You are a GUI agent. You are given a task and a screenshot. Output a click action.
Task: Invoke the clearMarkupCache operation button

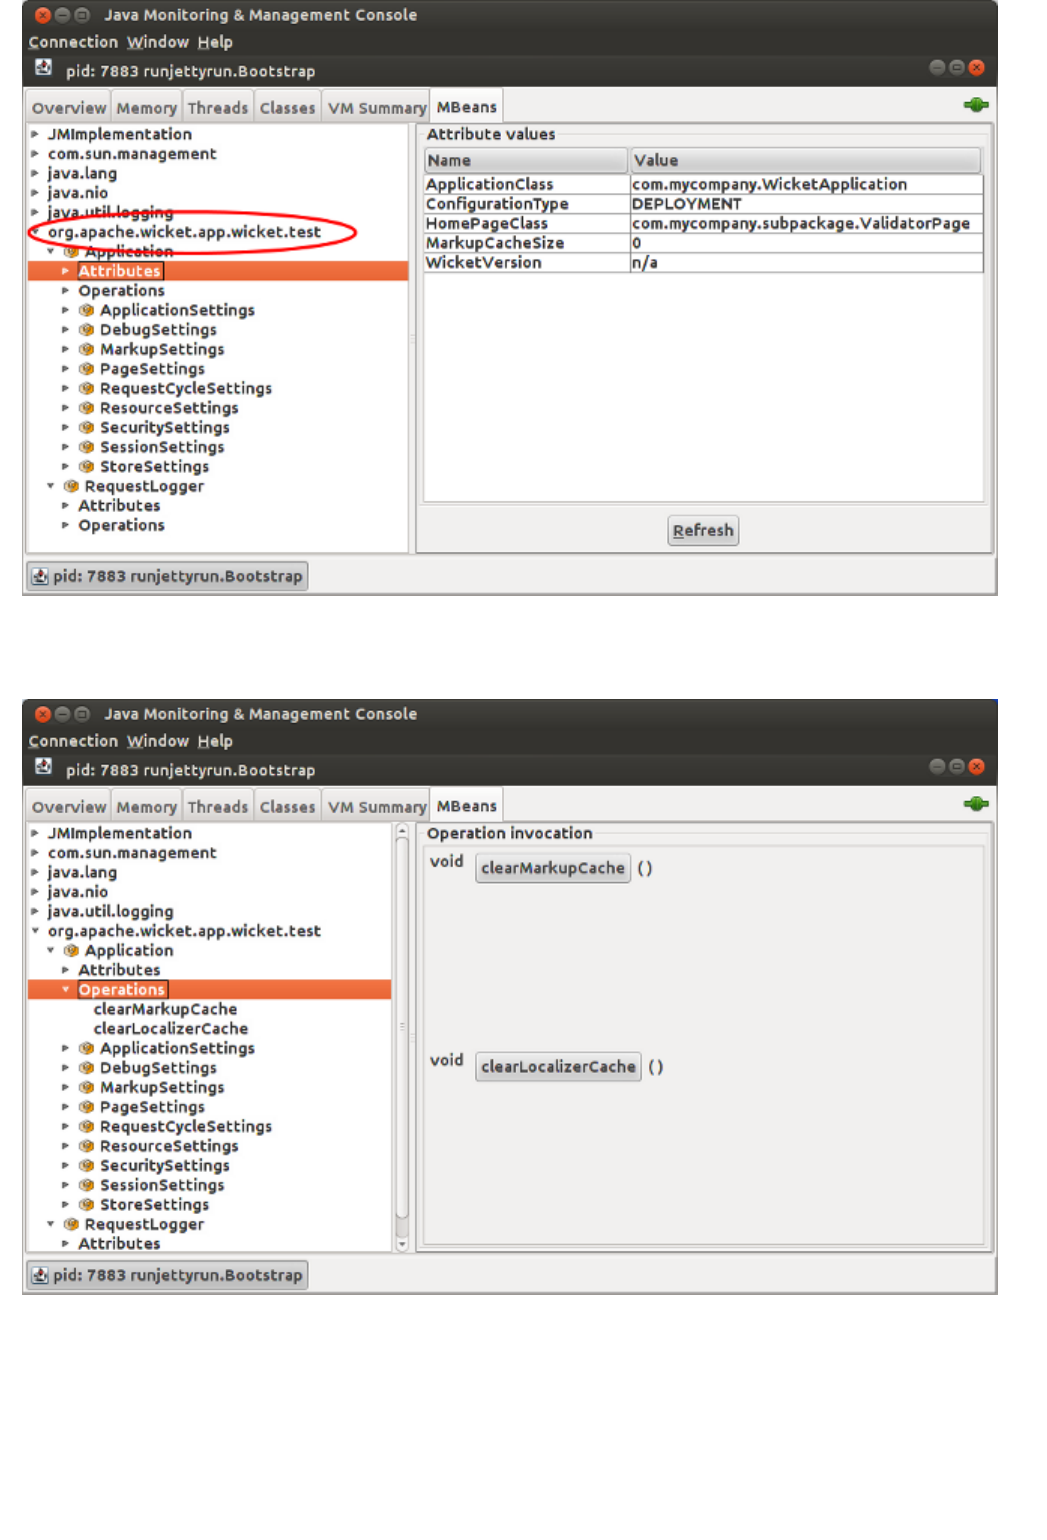553,868
